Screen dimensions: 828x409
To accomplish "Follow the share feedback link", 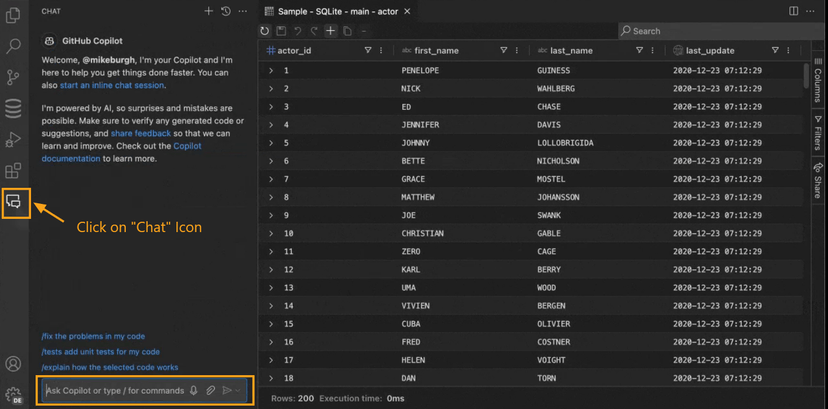I will [x=141, y=134].
